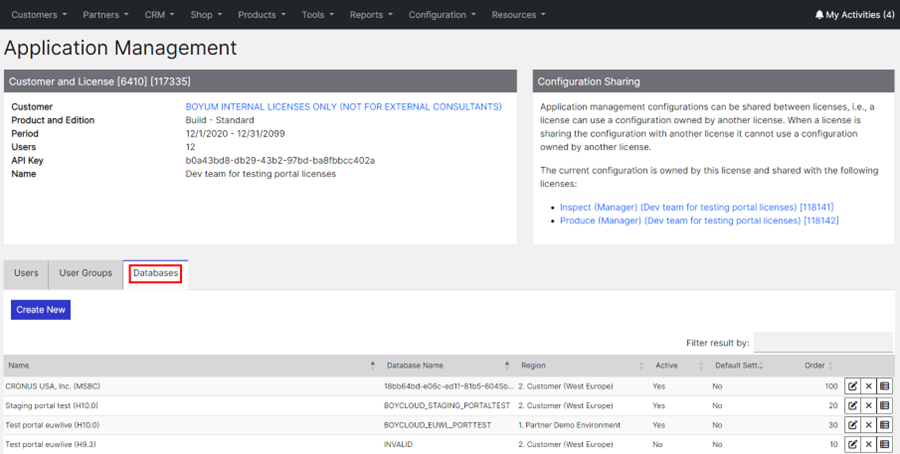Focus the Filter result by field
The width and height of the screenshot is (900, 454).
coord(823,342)
